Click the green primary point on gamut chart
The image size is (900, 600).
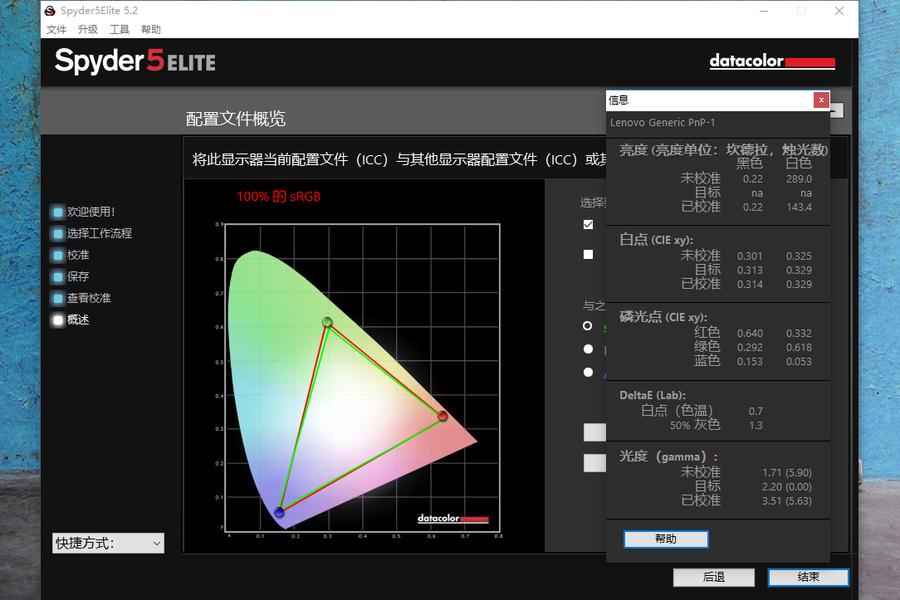click(327, 322)
